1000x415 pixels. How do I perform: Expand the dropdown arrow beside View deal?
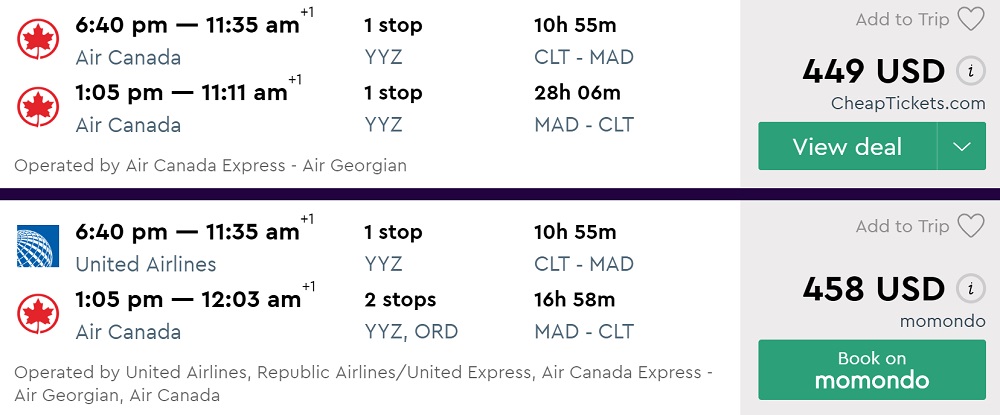(962, 147)
